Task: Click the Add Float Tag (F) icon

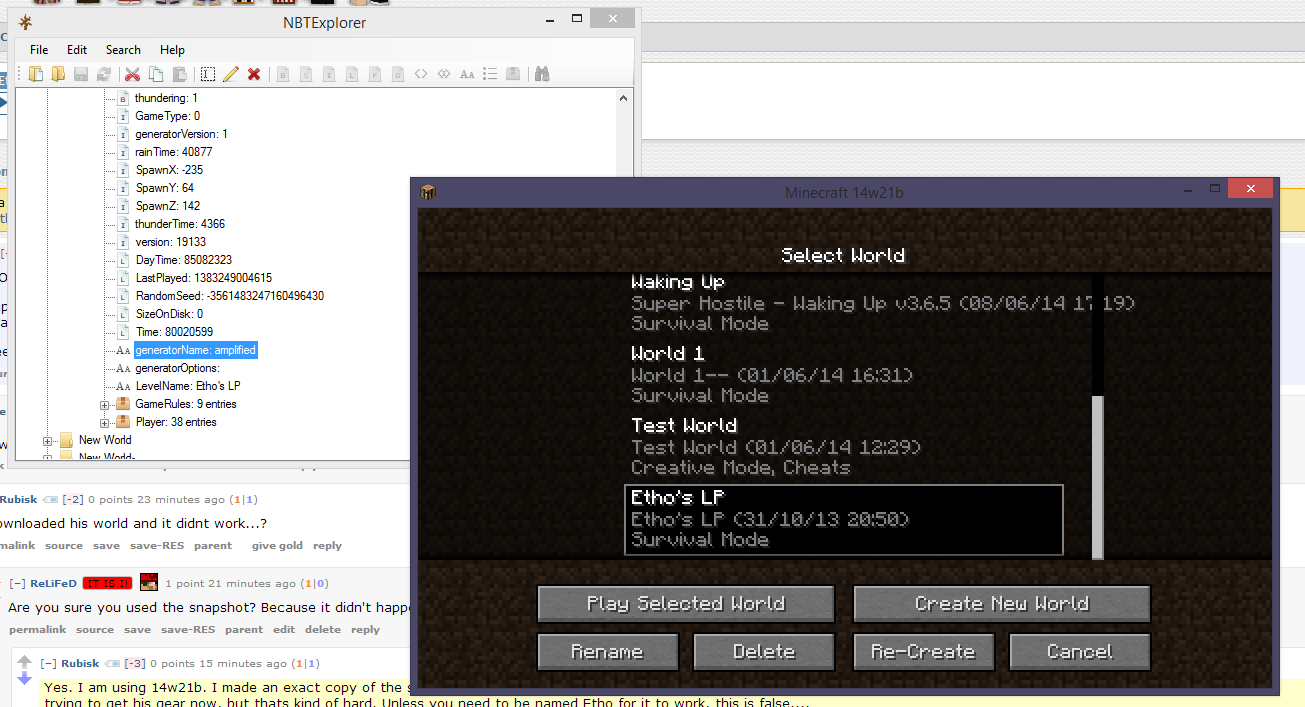Action: pos(375,74)
